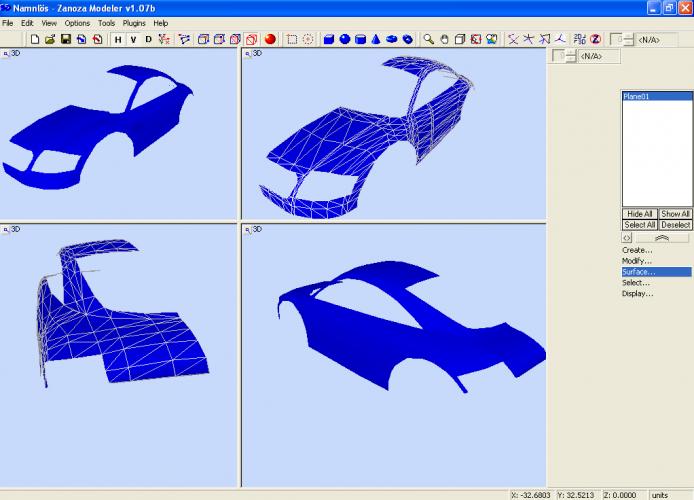Screen dimensions: 694x500
Task: Activate the magnifying glass zoom tool
Action: tap(428, 39)
